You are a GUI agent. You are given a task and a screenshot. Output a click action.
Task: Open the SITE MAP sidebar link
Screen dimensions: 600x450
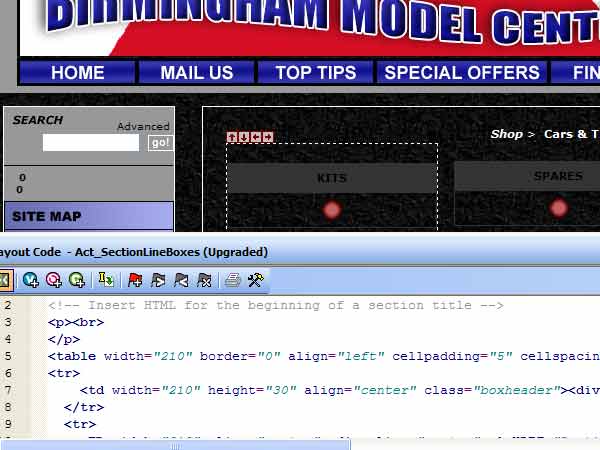tap(47, 216)
